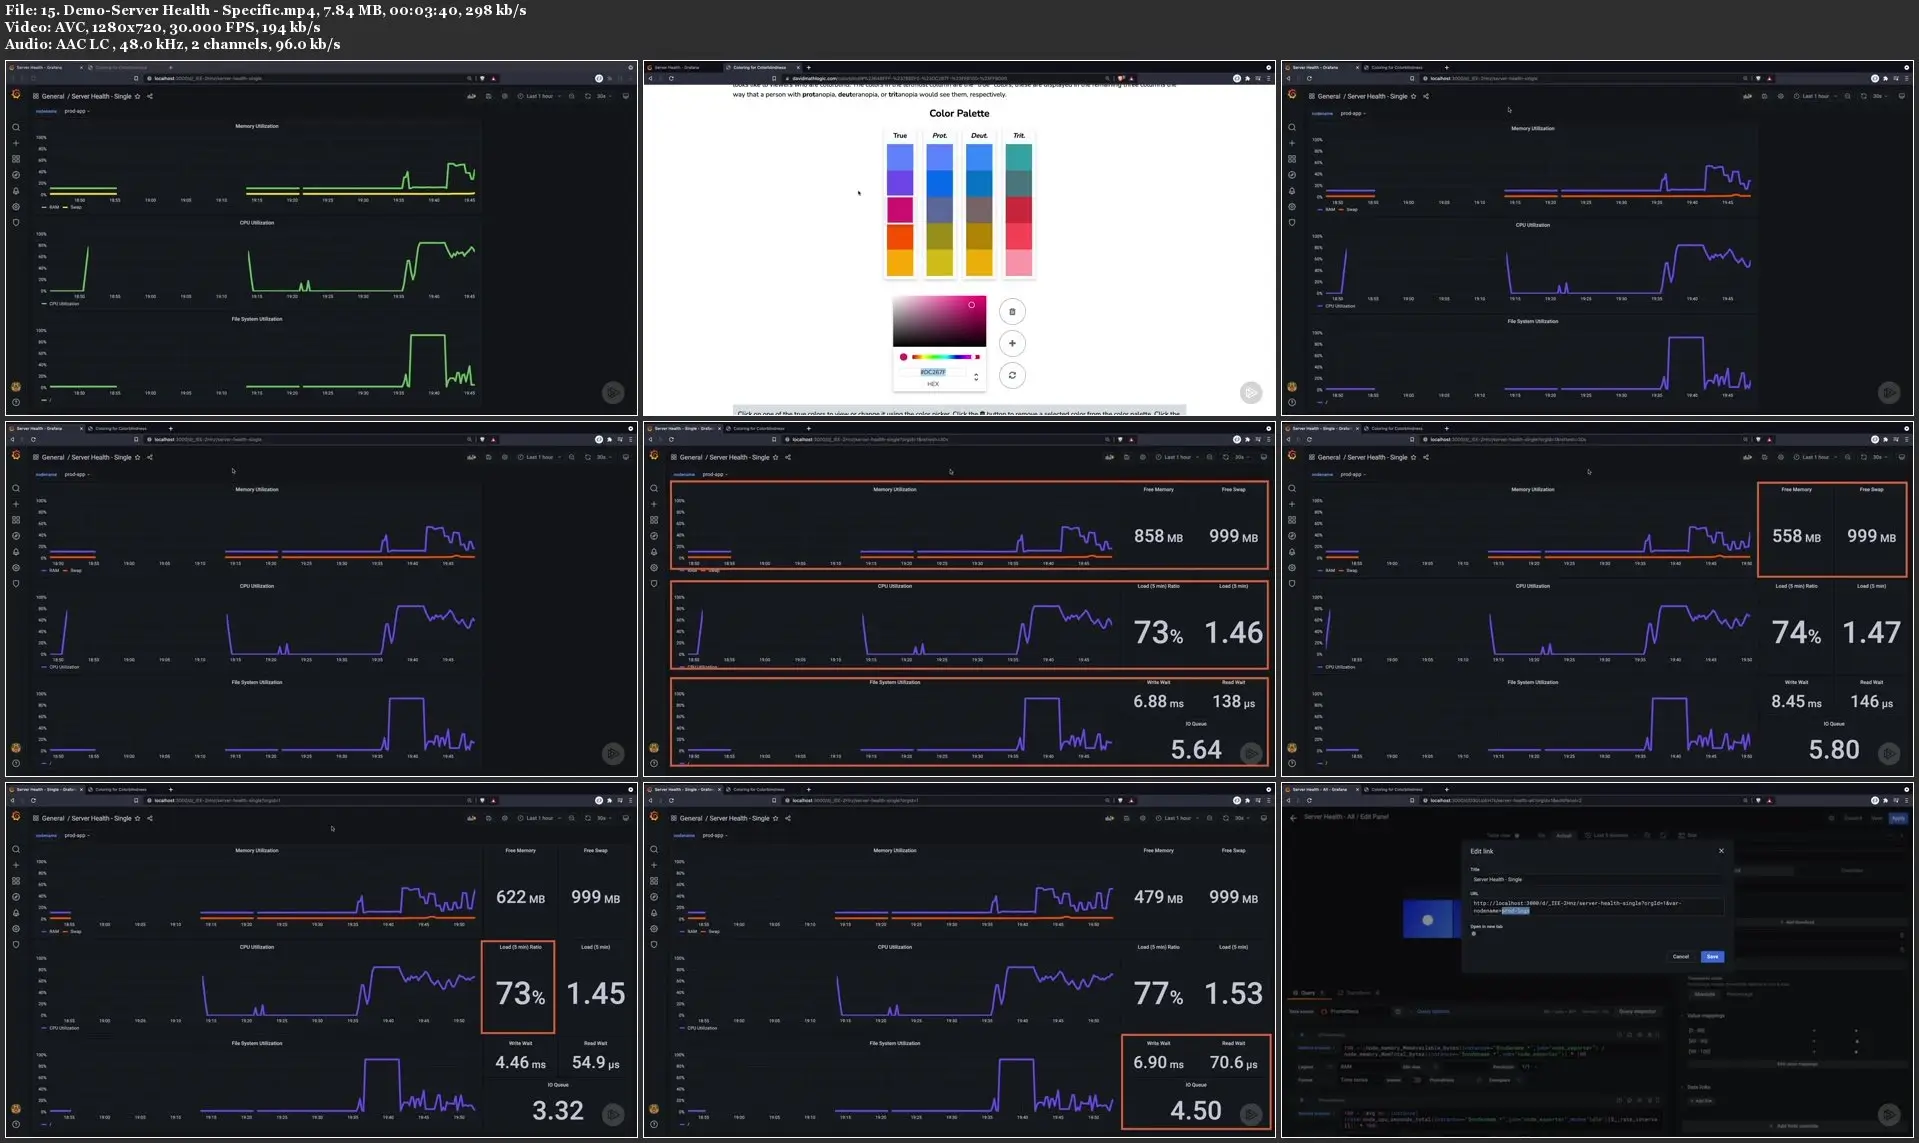
Task: Select the magenta swatch in the True column
Action: [900, 209]
